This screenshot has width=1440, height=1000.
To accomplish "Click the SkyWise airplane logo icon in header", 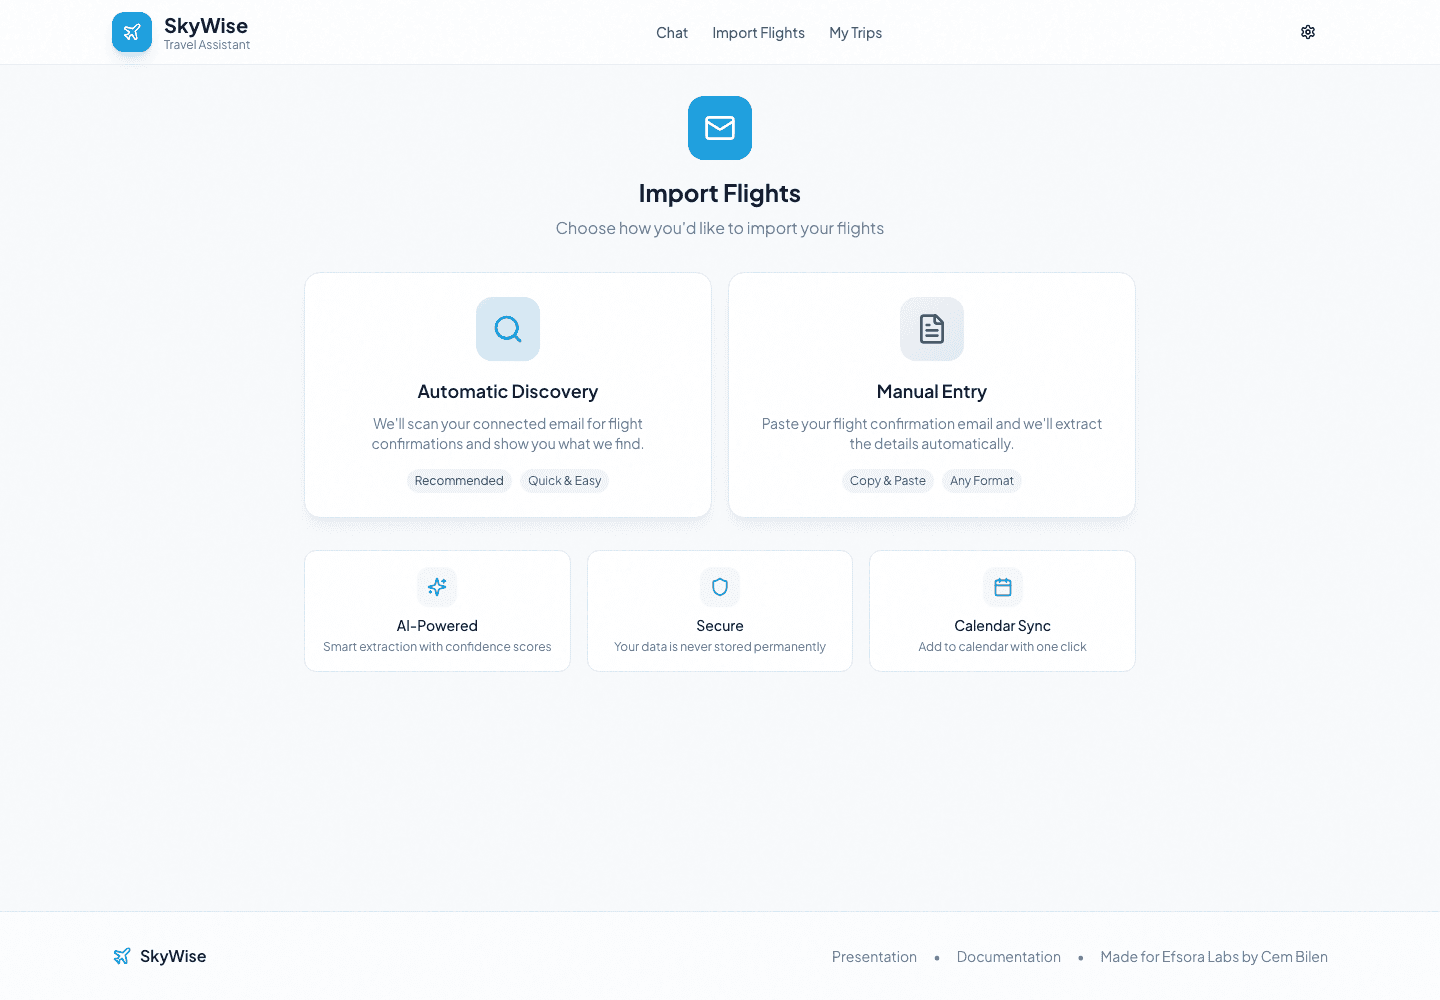I will tap(132, 32).
